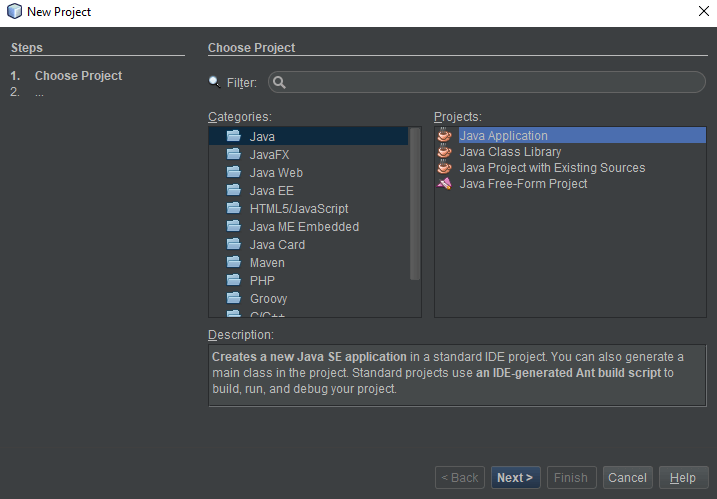Click the Description text area
This screenshot has width=717, height=499.
[x=457, y=375]
